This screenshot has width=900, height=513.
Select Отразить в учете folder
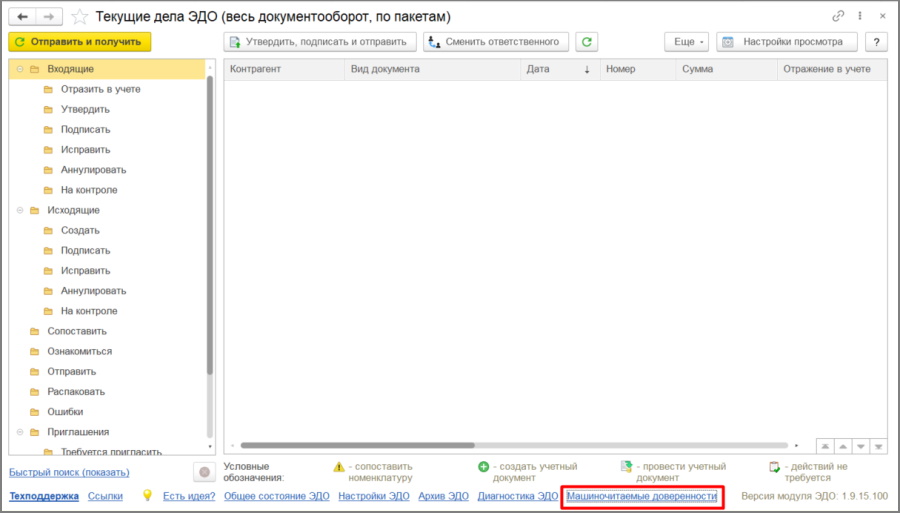click(x=100, y=89)
